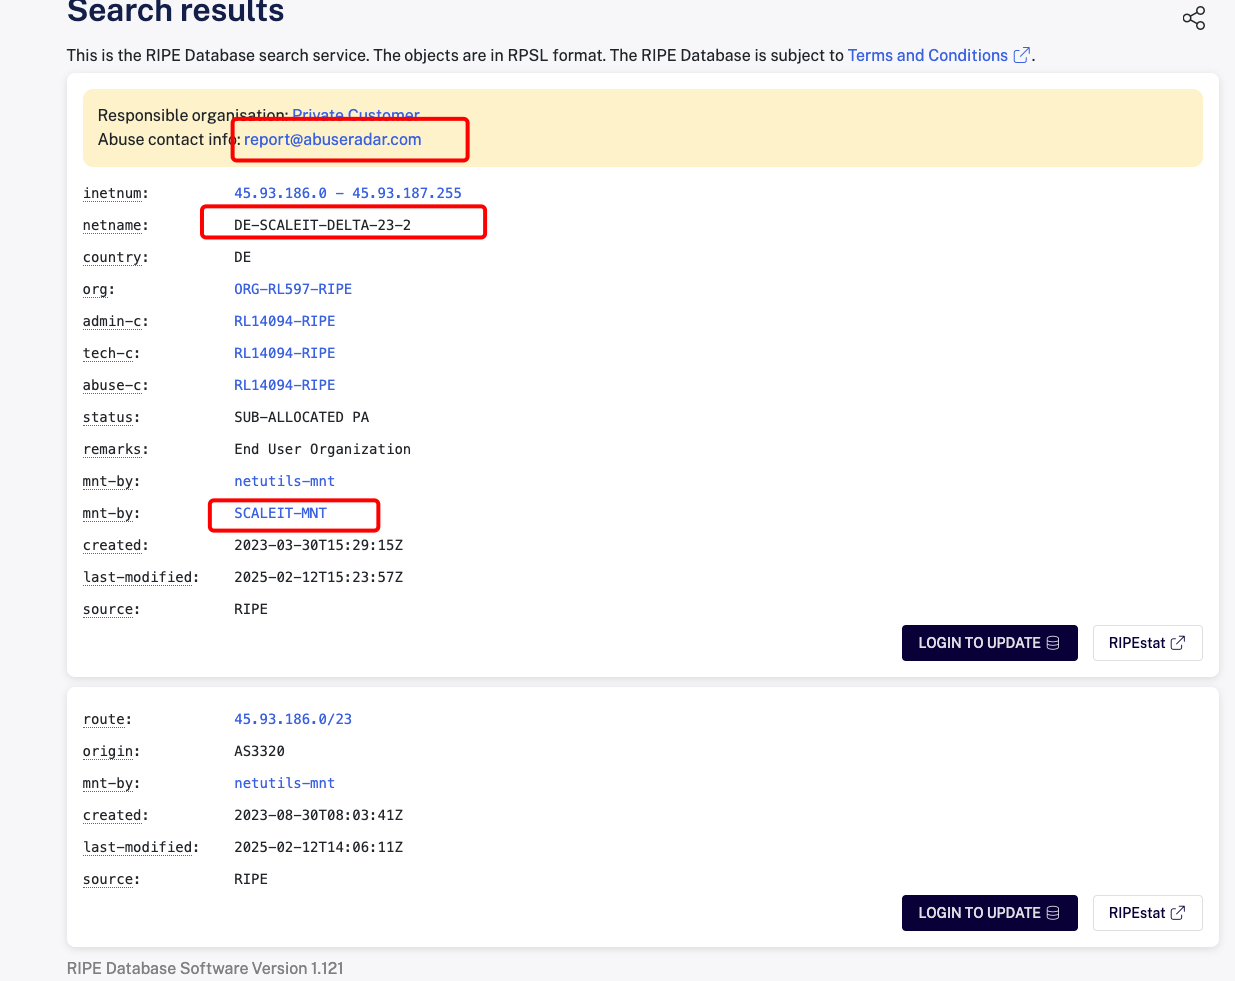Click Login to Update for route object
Screen dimensions: 1235x981
pos(989,913)
